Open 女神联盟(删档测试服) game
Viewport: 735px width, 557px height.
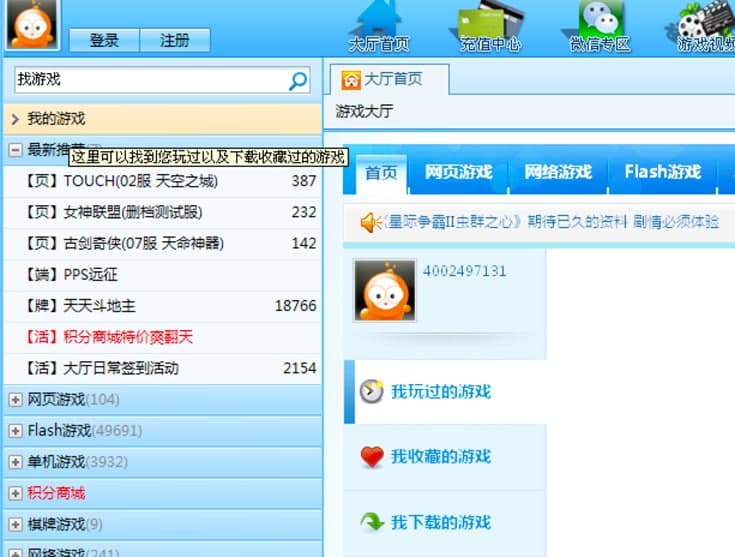tap(162, 212)
